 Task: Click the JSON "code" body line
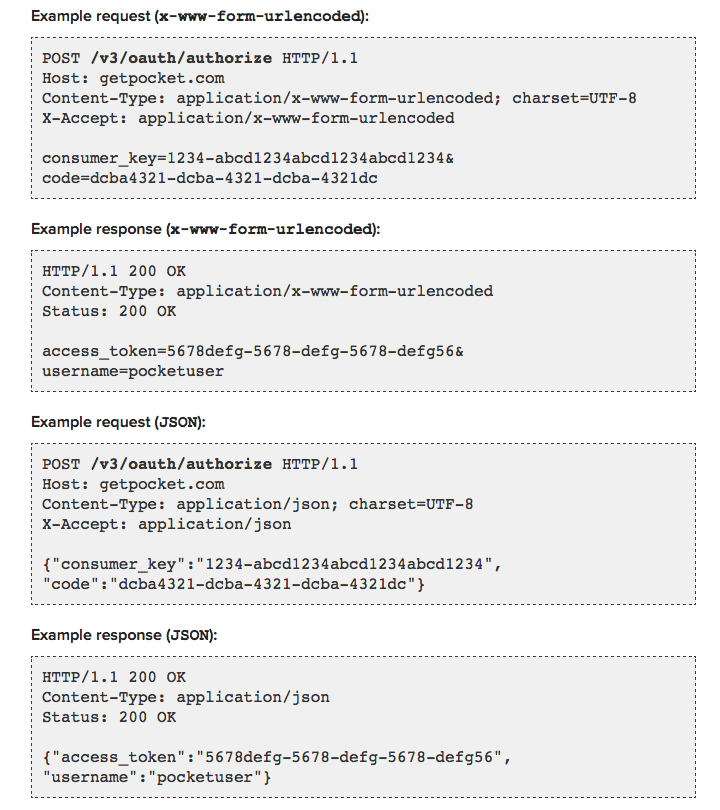point(233,584)
